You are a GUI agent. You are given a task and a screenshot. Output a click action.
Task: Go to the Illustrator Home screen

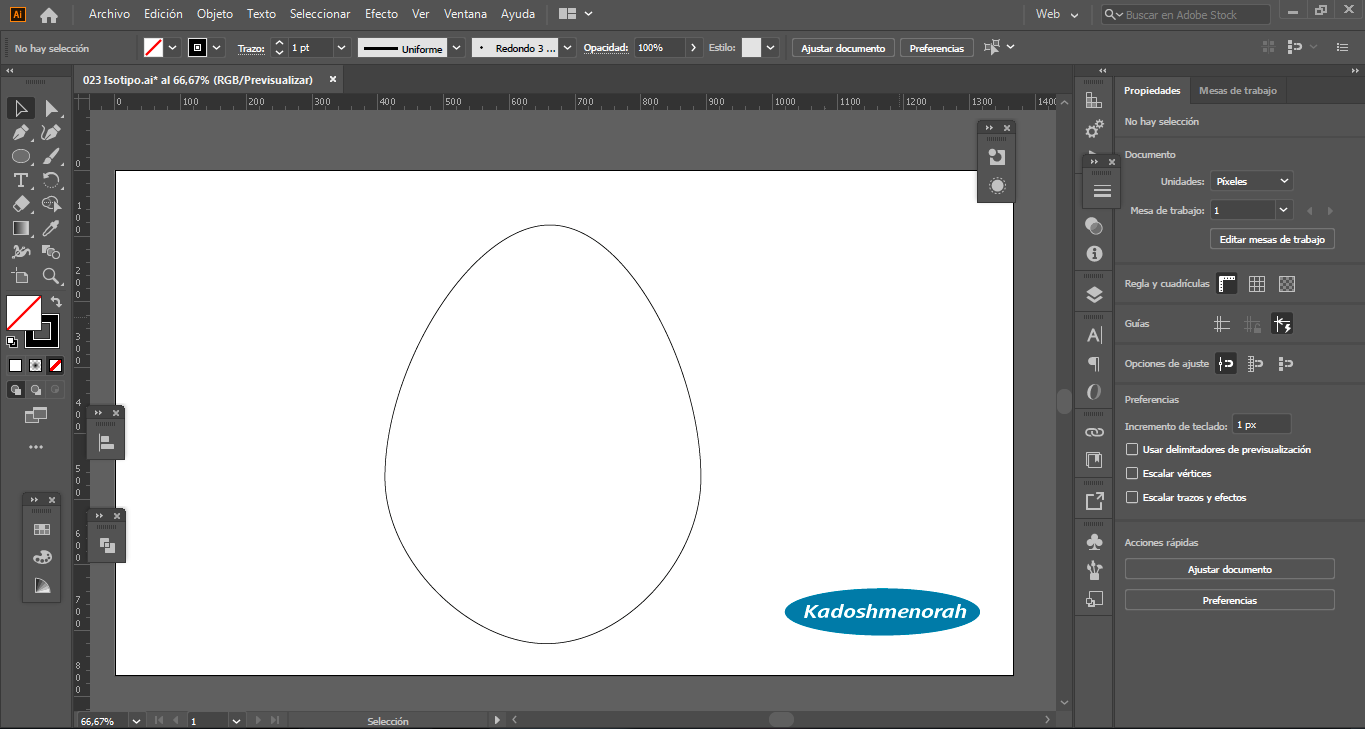48,15
